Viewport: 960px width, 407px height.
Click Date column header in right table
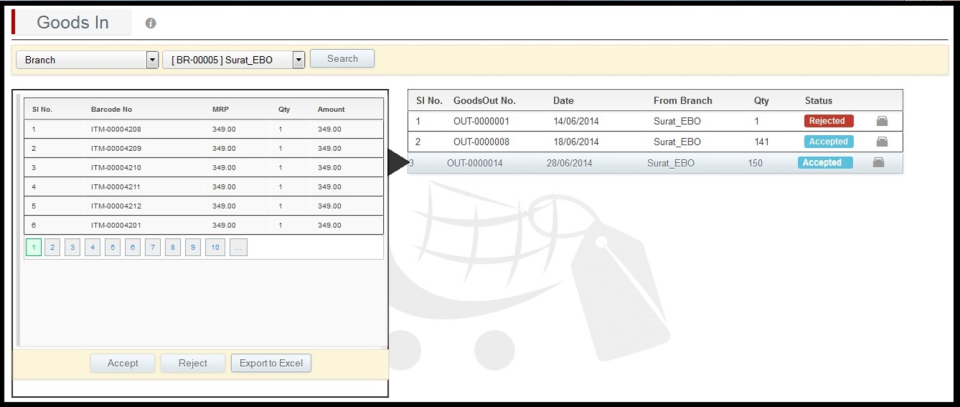(x=563, y=100)
